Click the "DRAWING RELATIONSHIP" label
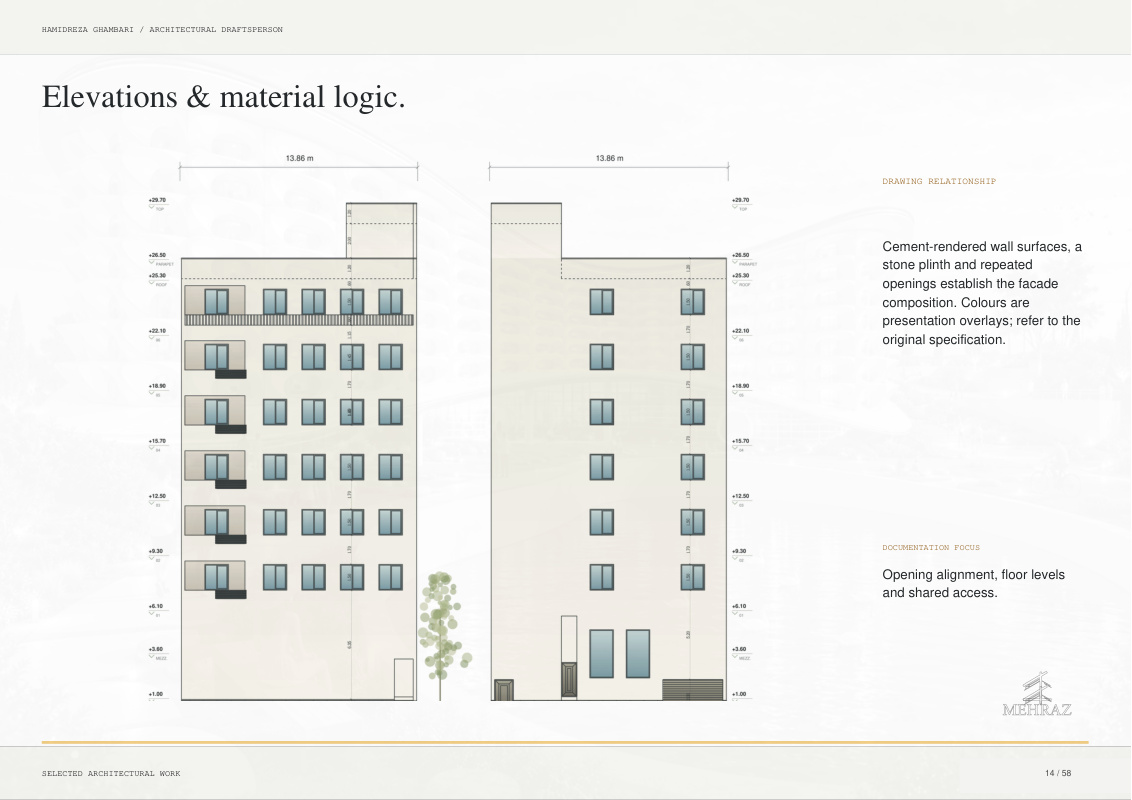1132x800 pixels. (939, 181)
